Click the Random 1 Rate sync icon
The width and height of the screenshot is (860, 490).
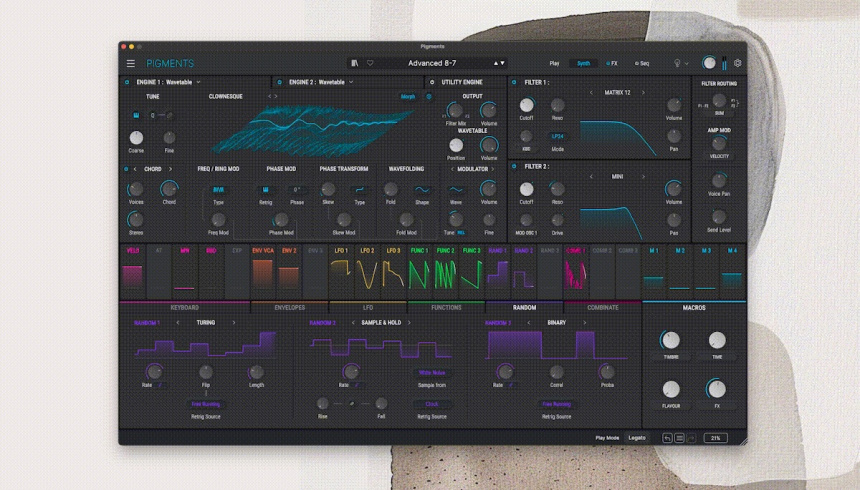(x=160, y=385)
